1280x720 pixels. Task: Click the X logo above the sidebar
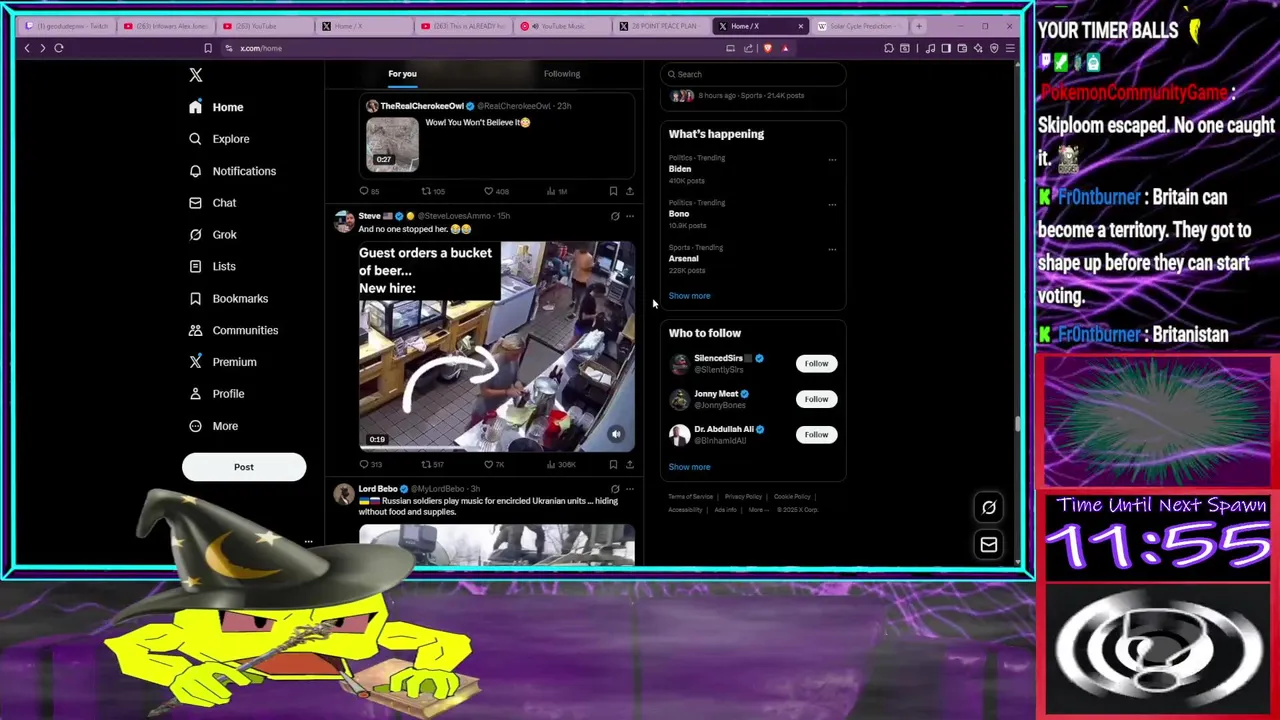[x=196, y=75]
